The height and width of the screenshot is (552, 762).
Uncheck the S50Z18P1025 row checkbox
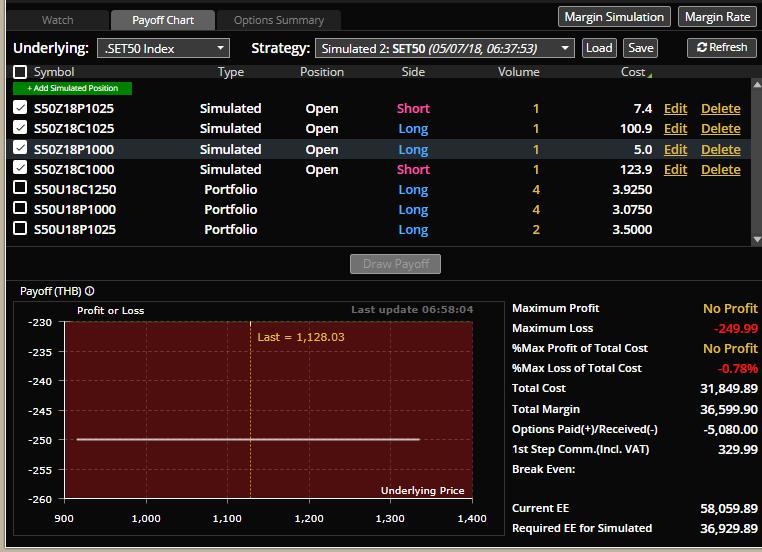click(x=20, y=107)
